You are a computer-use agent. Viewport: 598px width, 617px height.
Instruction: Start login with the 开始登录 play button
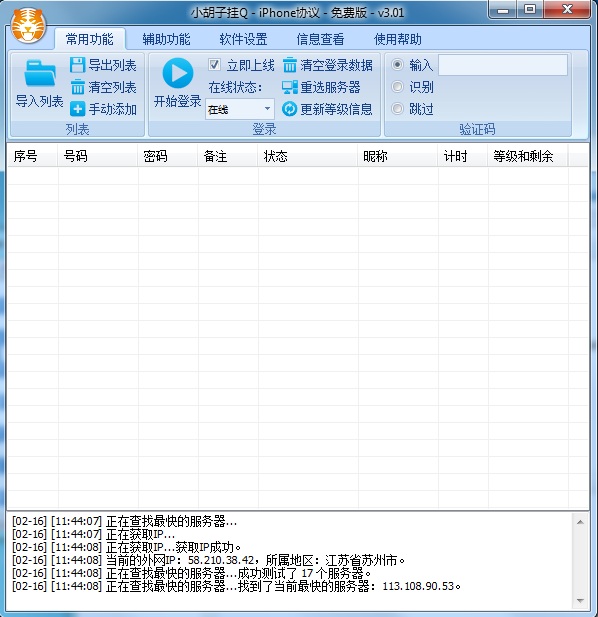178,73
